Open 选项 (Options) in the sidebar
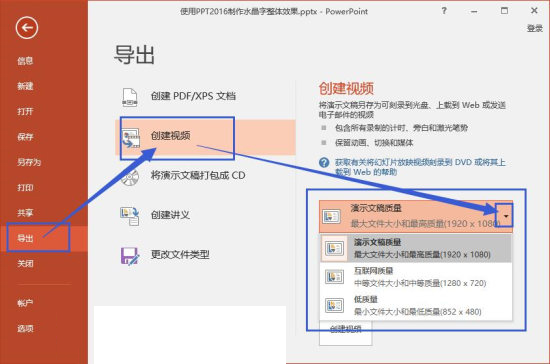550x364 pixels. pos(25,329)
